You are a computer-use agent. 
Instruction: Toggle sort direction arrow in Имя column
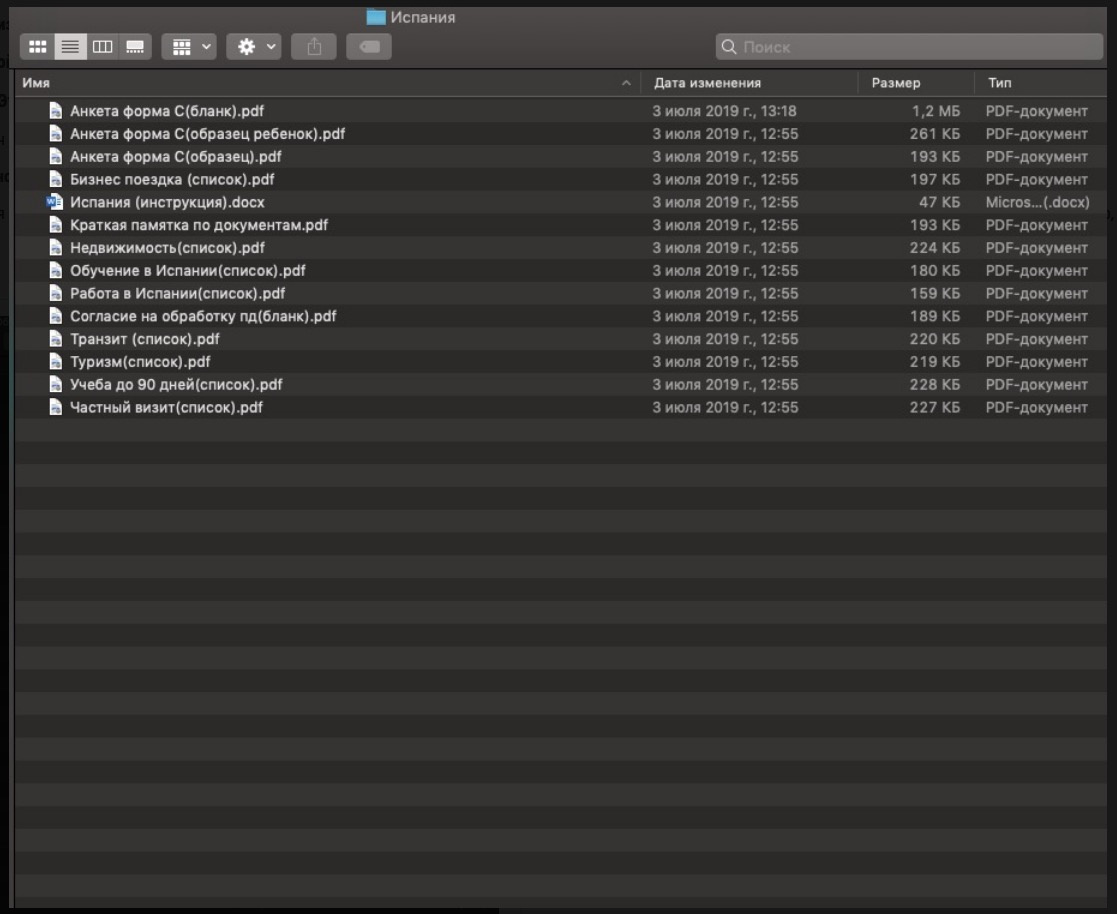click(626, 83)
